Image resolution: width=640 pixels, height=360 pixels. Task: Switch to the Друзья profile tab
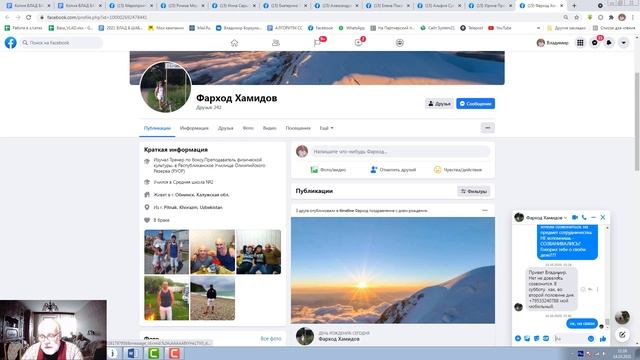(225, 128)
